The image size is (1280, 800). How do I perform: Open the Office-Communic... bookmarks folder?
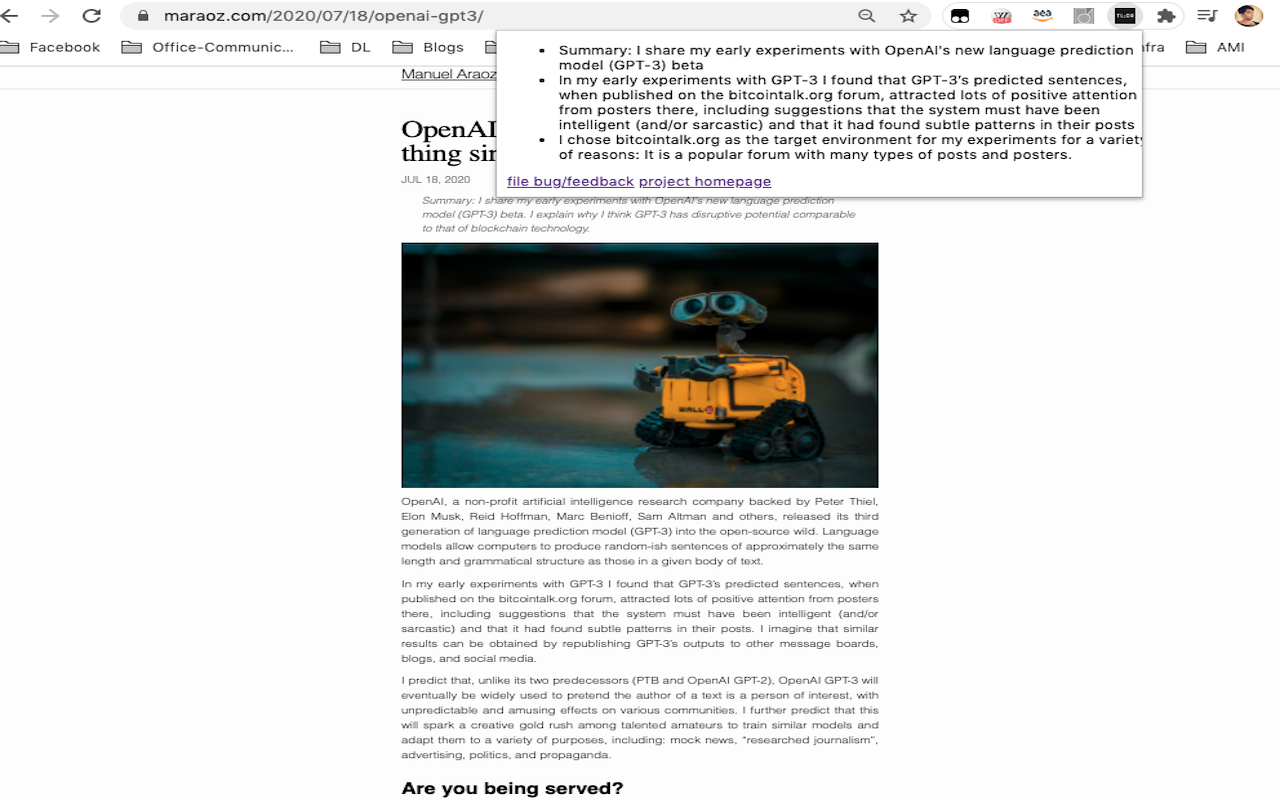(208, 47)
